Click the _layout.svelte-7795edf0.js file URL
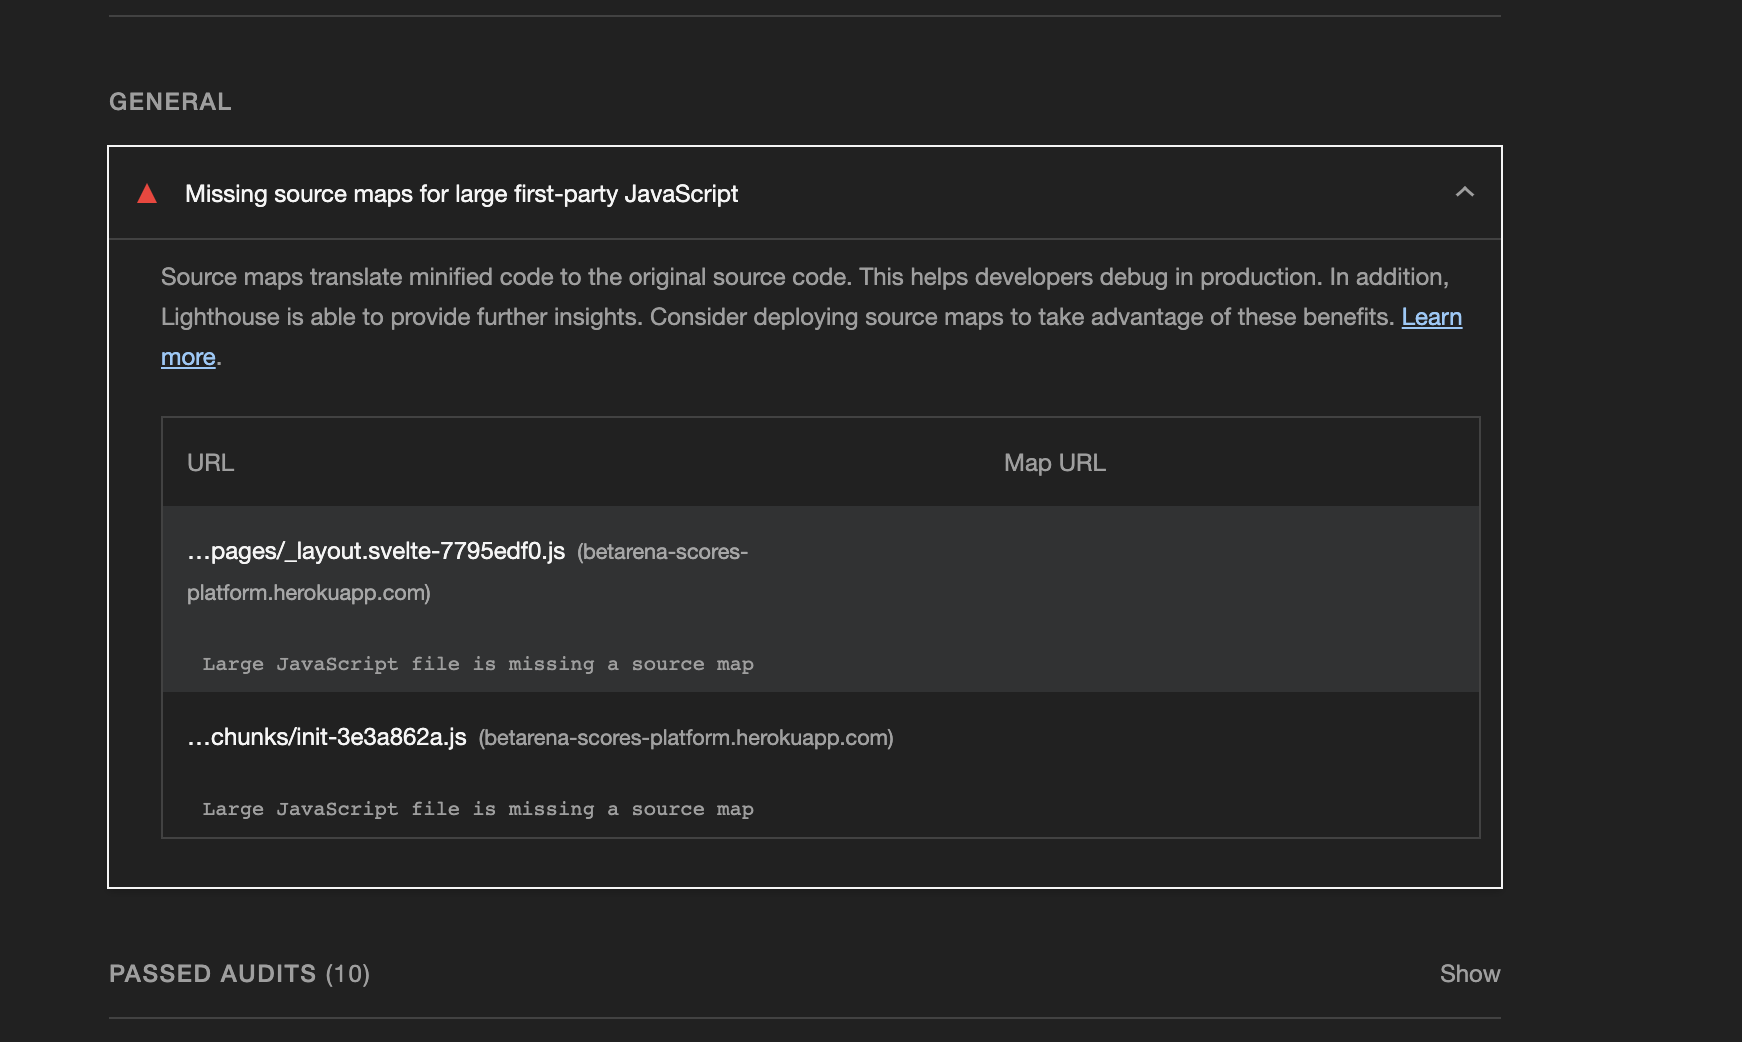 (373, 550)
